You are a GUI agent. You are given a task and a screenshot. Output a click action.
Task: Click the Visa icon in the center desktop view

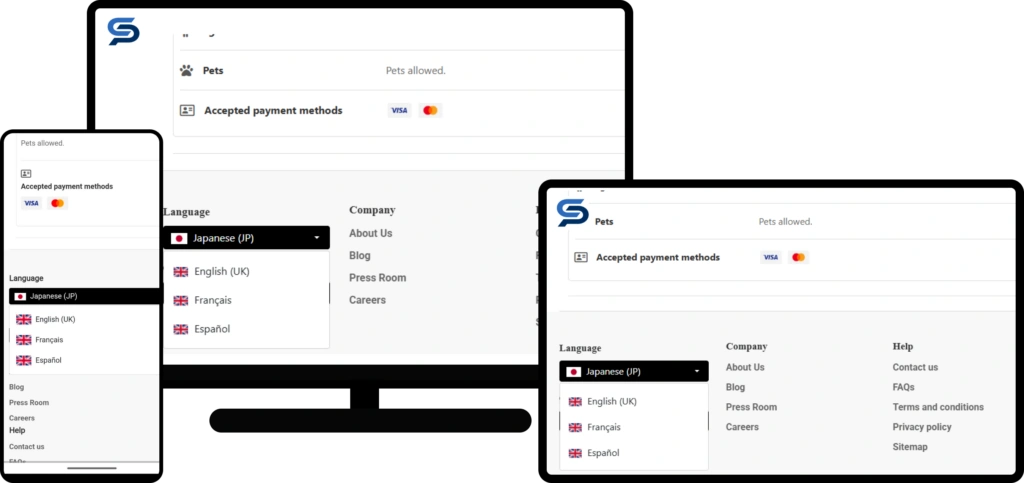pyautogui.click(x=399, y=110)
